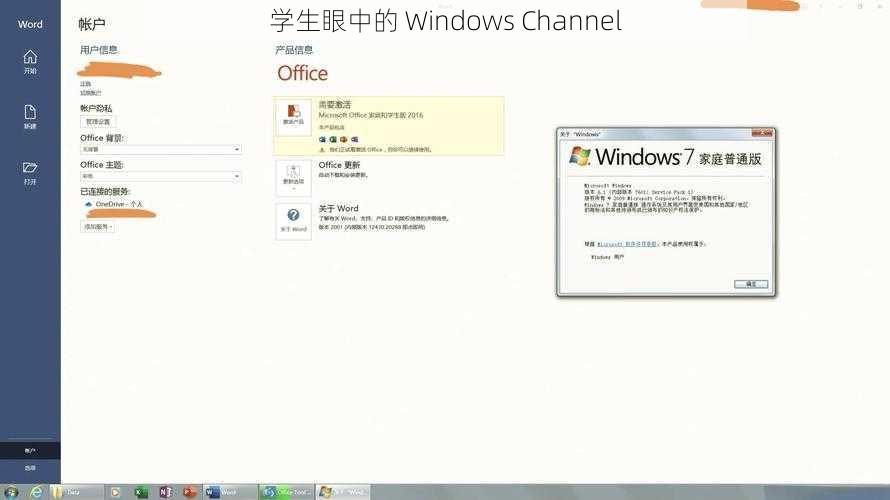Open the 更新选项 Update Options dropdown button
Screen dimensions: 890x500
coord(293,178)
